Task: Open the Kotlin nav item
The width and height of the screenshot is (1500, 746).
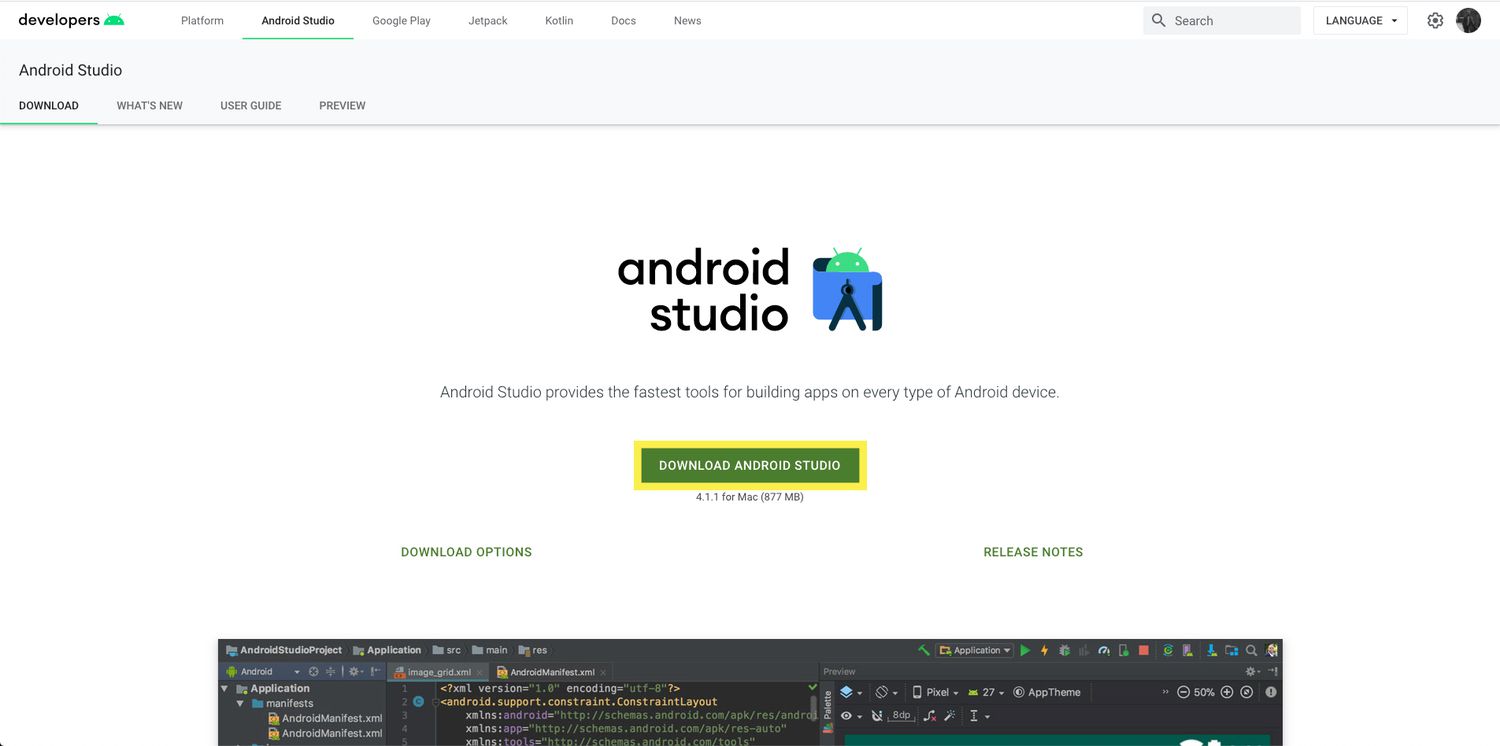Action: coord(559,20)
